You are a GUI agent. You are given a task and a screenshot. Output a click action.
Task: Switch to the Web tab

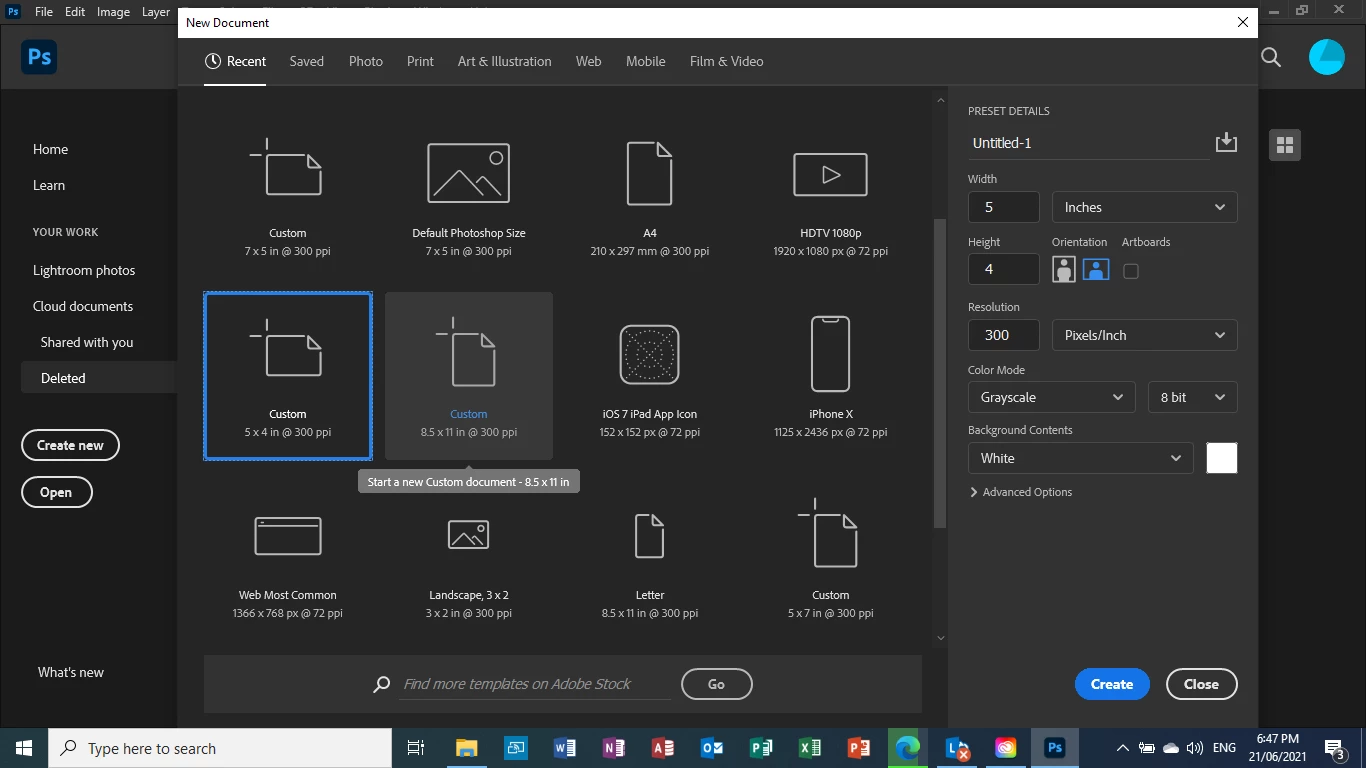[x=589, y=61]
